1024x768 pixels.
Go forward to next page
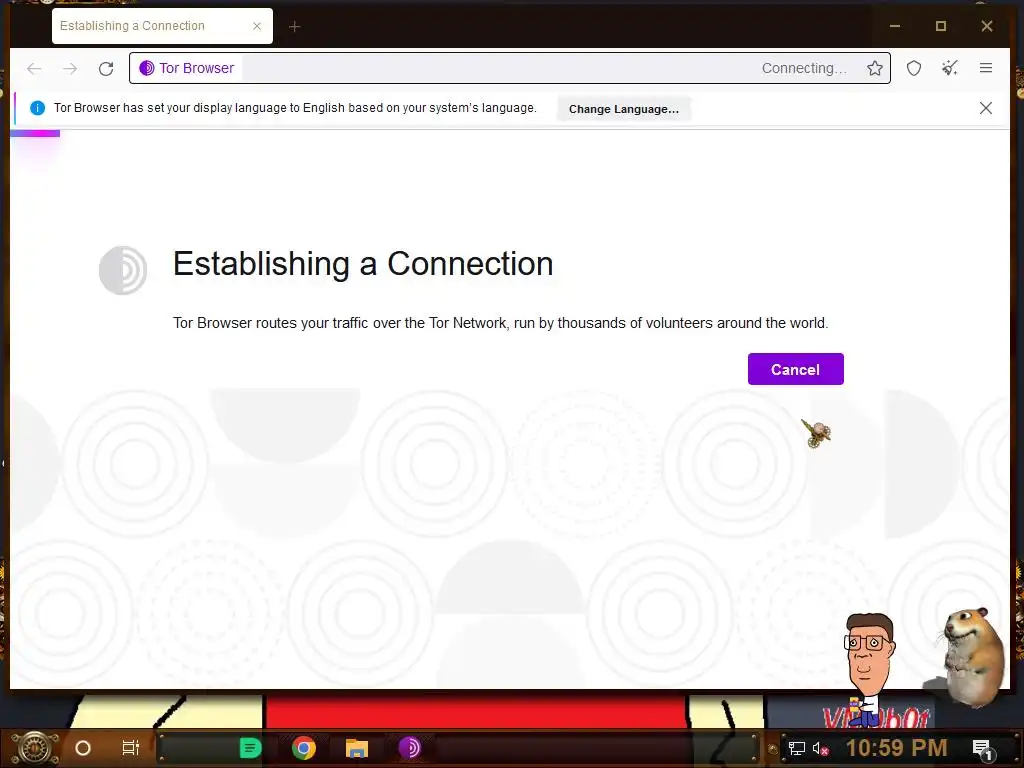pos(70,68)
